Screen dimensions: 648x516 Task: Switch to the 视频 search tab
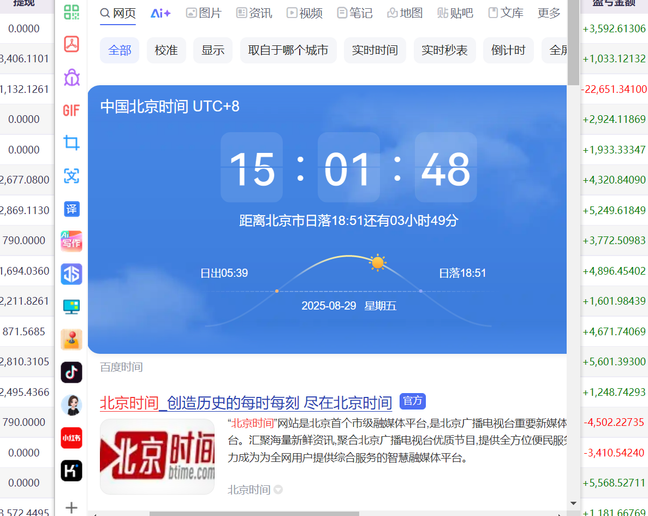[x=304, y=13]
